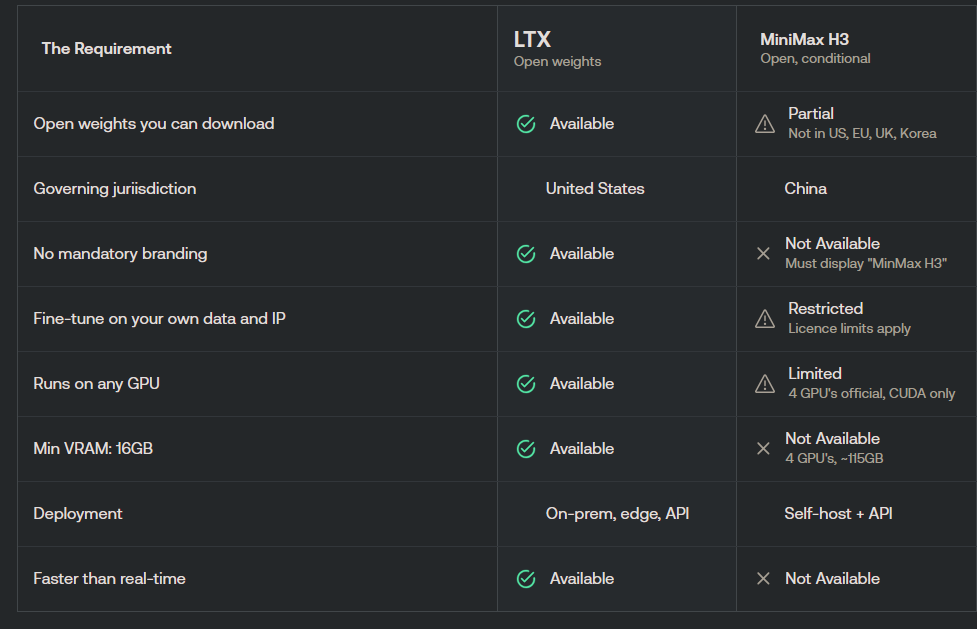This screenshot has width=977, height=629.
Task: Click the 4 GPU's, ~115GB note
Action: 834,458
